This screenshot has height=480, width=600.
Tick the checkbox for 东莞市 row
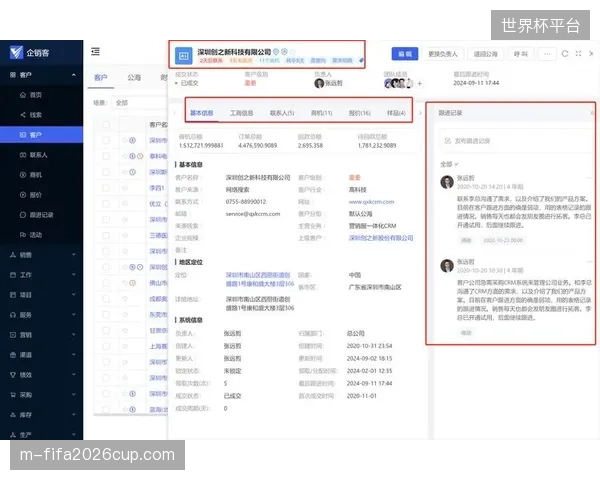pyautogui.click(x=106, y=315)
